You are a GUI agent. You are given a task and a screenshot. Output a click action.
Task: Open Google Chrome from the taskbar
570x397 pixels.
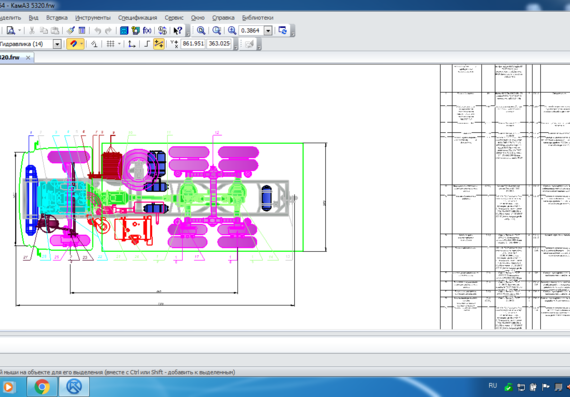point(42,387)
